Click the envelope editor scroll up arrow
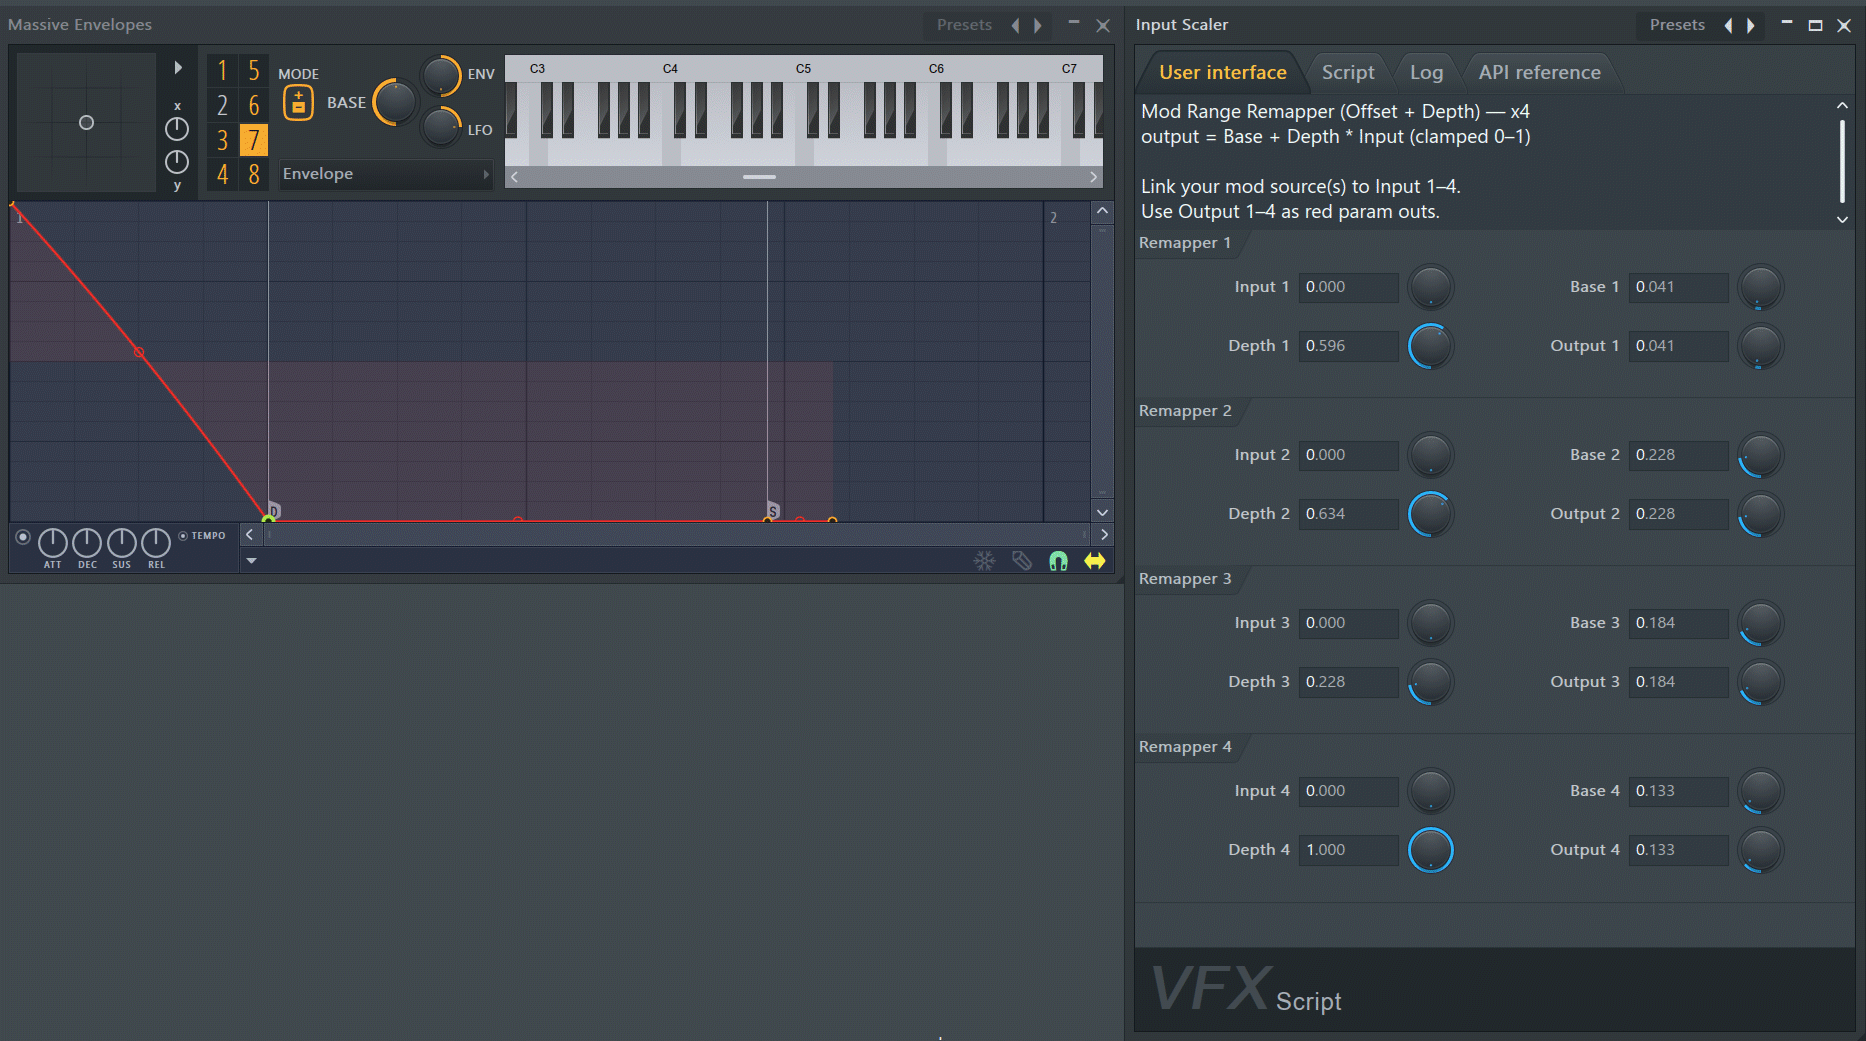The height and width of the screenshot is (1041, 1866). (1102, 211)
